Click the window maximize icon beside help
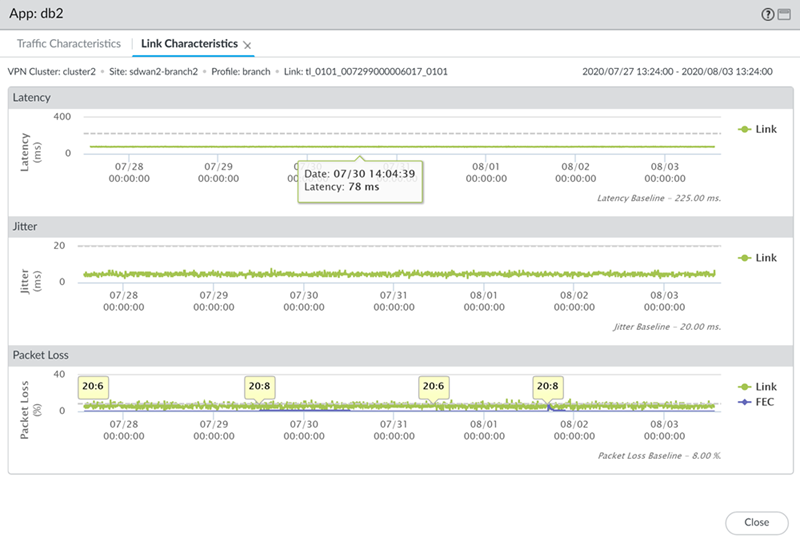The width and height of the screenshot is (800, 546). point(785,14)
